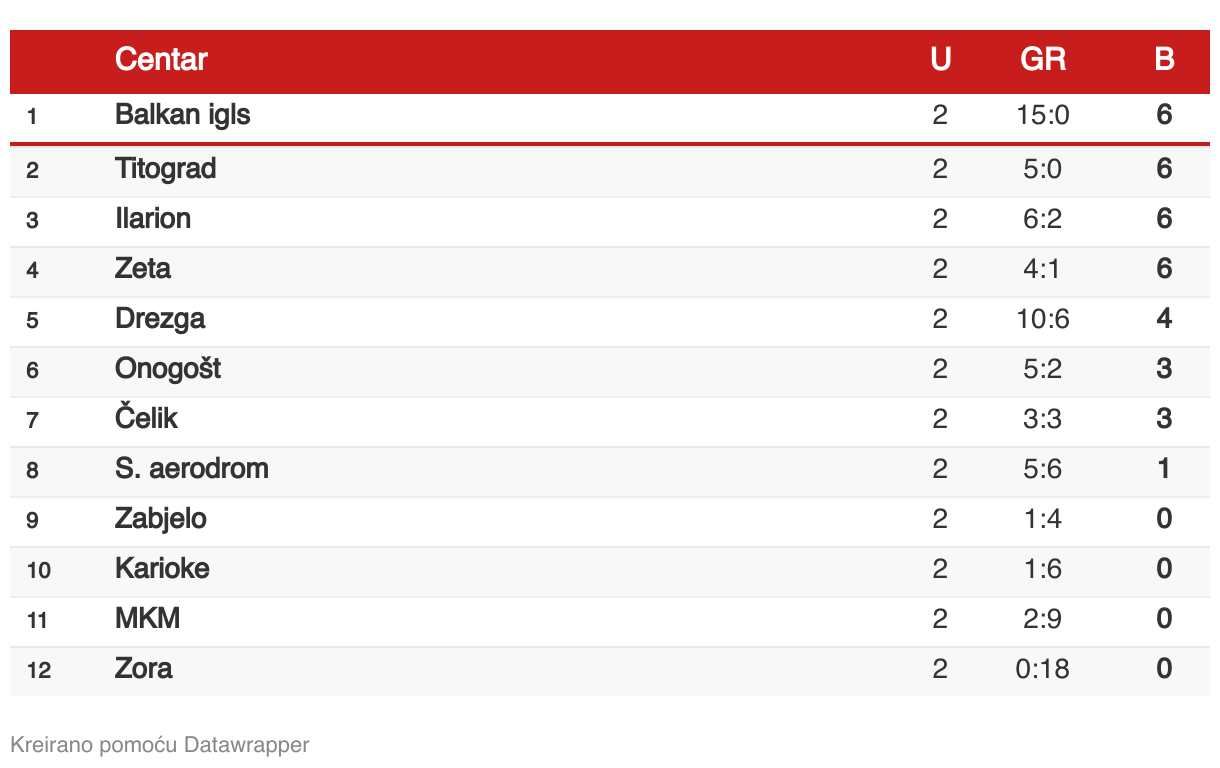Select the Zeta team row

tap(610, 270)
